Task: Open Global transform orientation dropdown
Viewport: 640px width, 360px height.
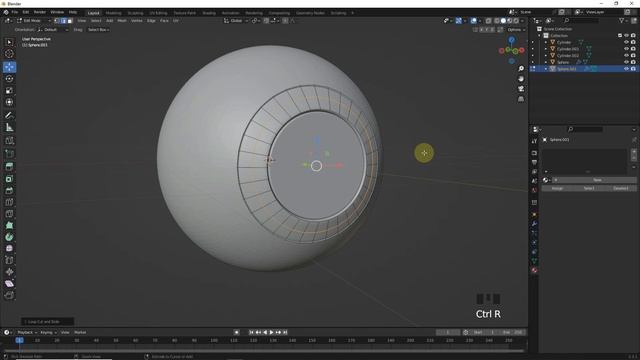Action: pyautogui.click(x=236, y=21)
